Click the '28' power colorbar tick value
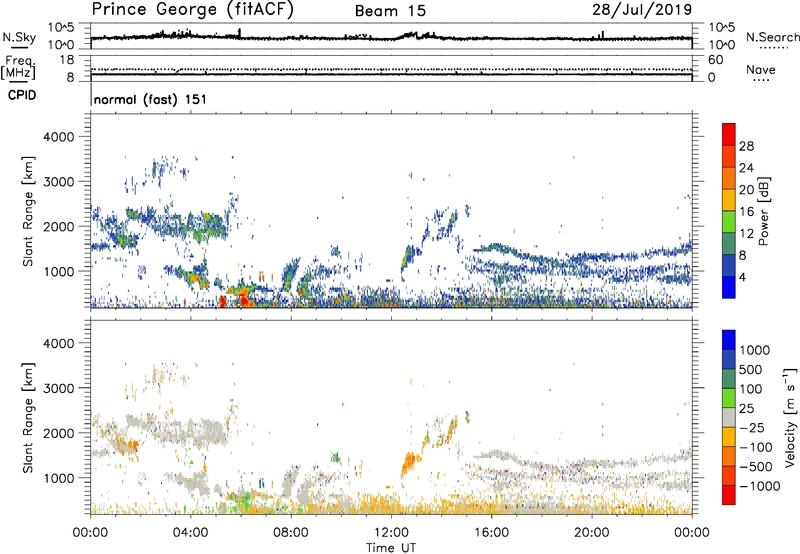Image resolution: width=800 pixels, height=554 pixels. 746,146
